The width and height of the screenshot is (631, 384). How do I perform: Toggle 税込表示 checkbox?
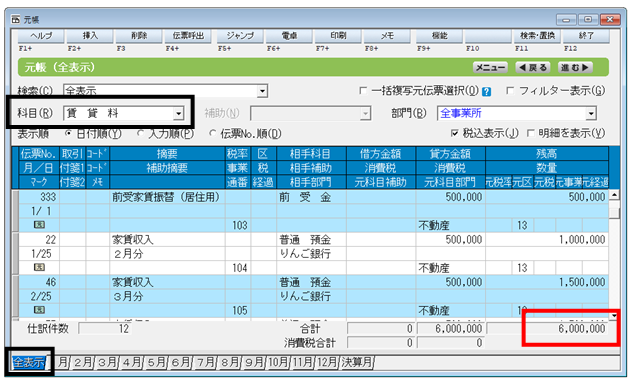point(455,133)
